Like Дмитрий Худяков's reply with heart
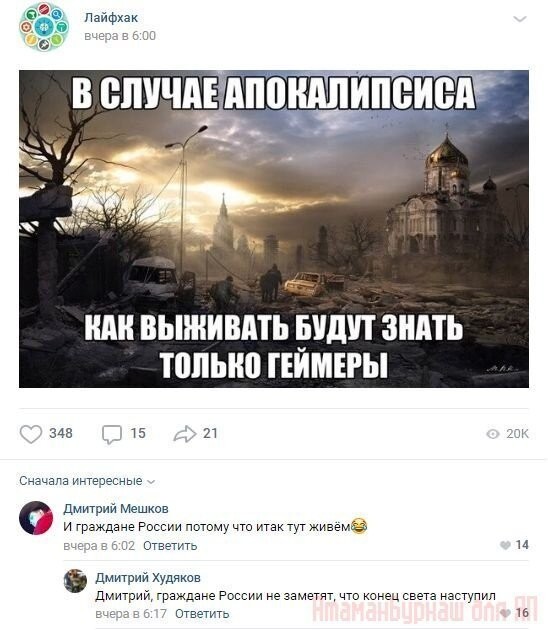 coord(505,613)
